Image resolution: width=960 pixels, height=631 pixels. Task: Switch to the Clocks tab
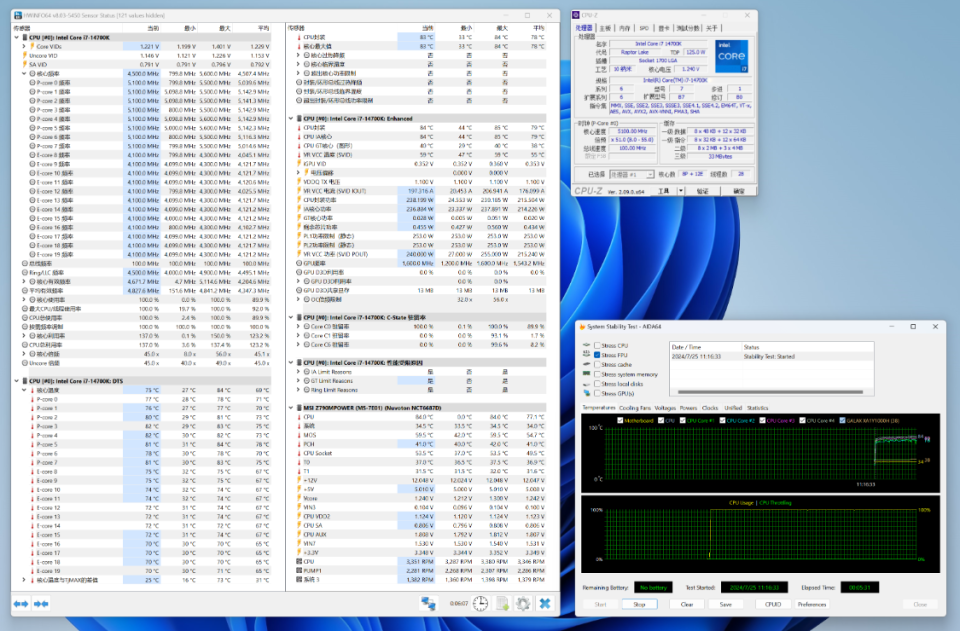pos(710,408)
